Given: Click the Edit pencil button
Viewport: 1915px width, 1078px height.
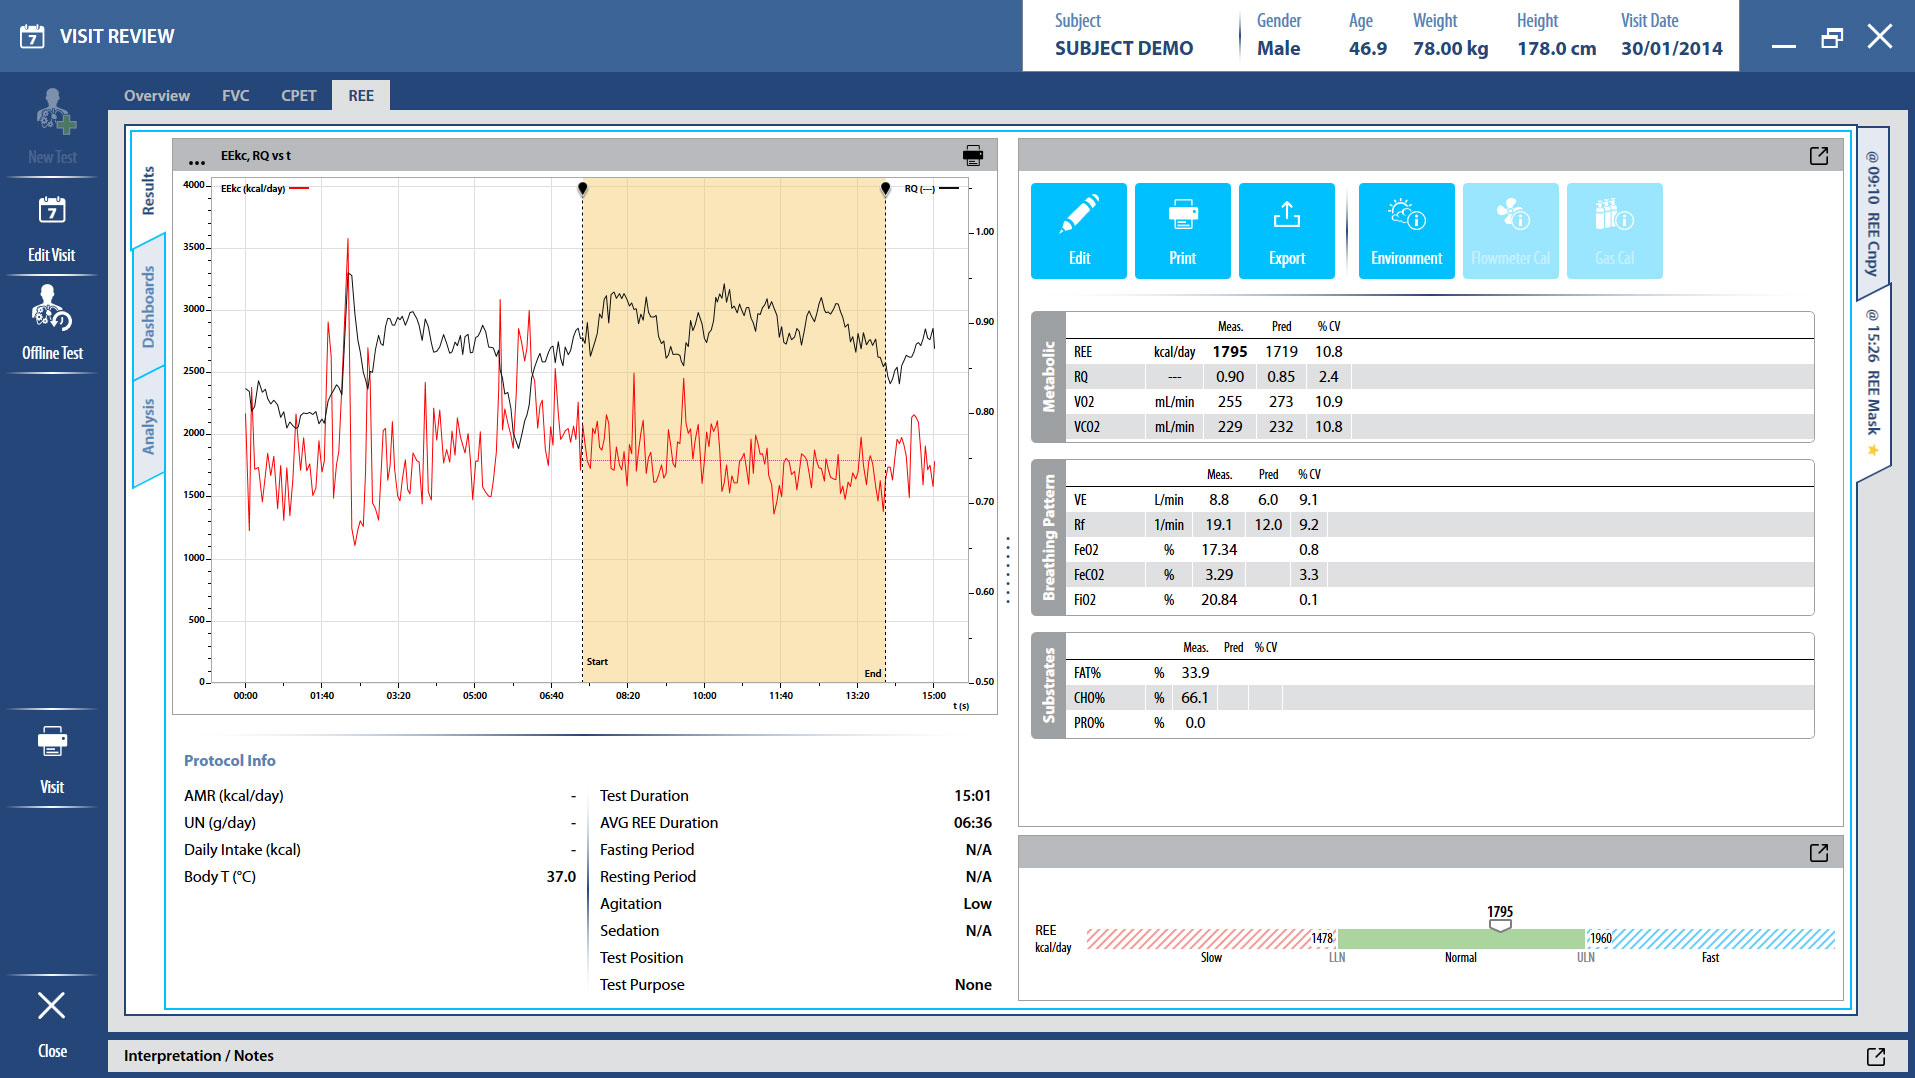Looking at the screenshot, I should click(x=1078, y=231).
